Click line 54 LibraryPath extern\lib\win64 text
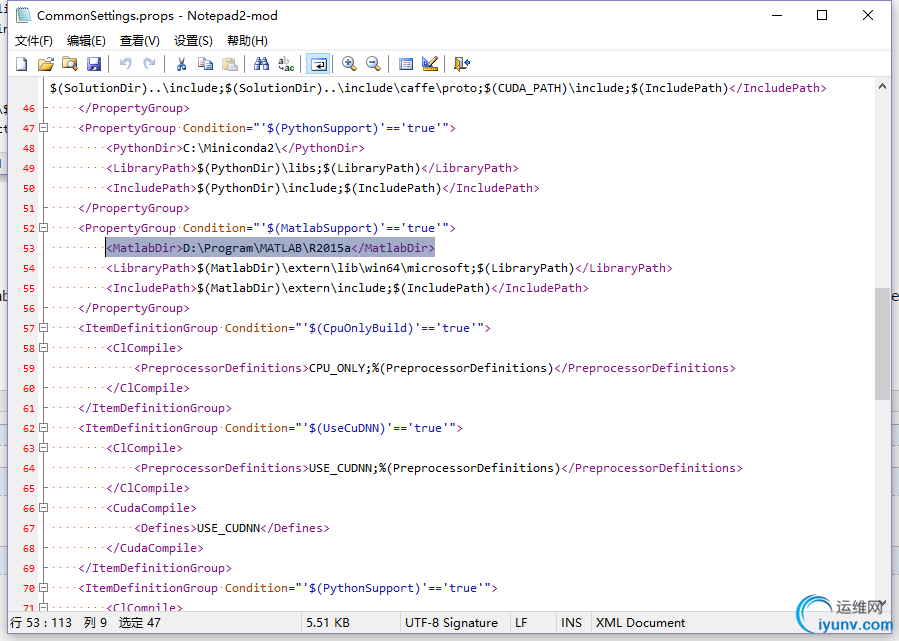 (x=389, y=268)
